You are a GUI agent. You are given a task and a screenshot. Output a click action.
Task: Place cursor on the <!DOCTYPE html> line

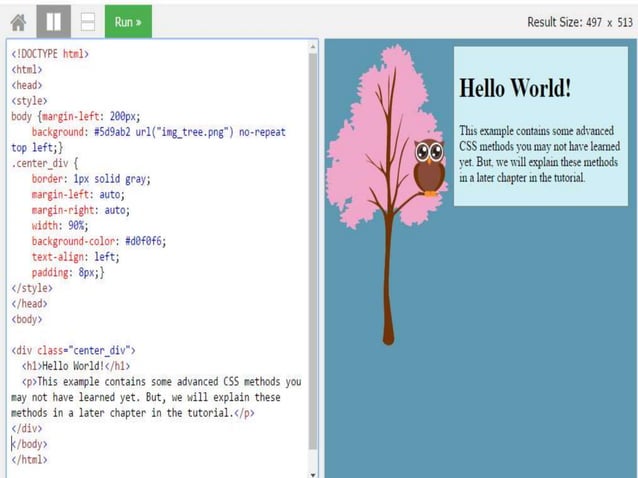coord(50,55)
